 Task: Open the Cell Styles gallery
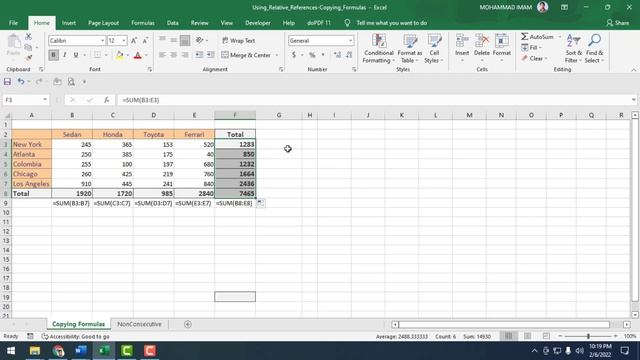434,49
